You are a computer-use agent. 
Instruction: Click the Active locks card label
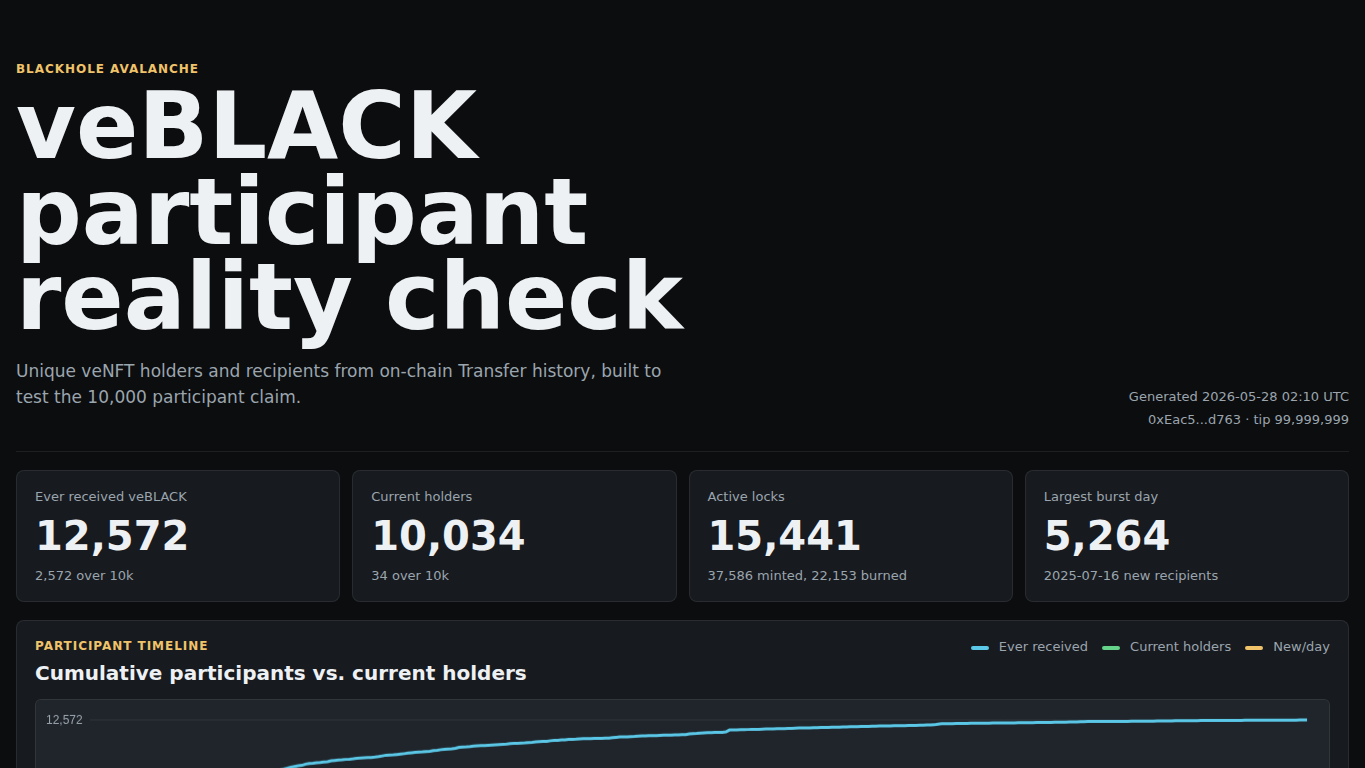(746, 497)
